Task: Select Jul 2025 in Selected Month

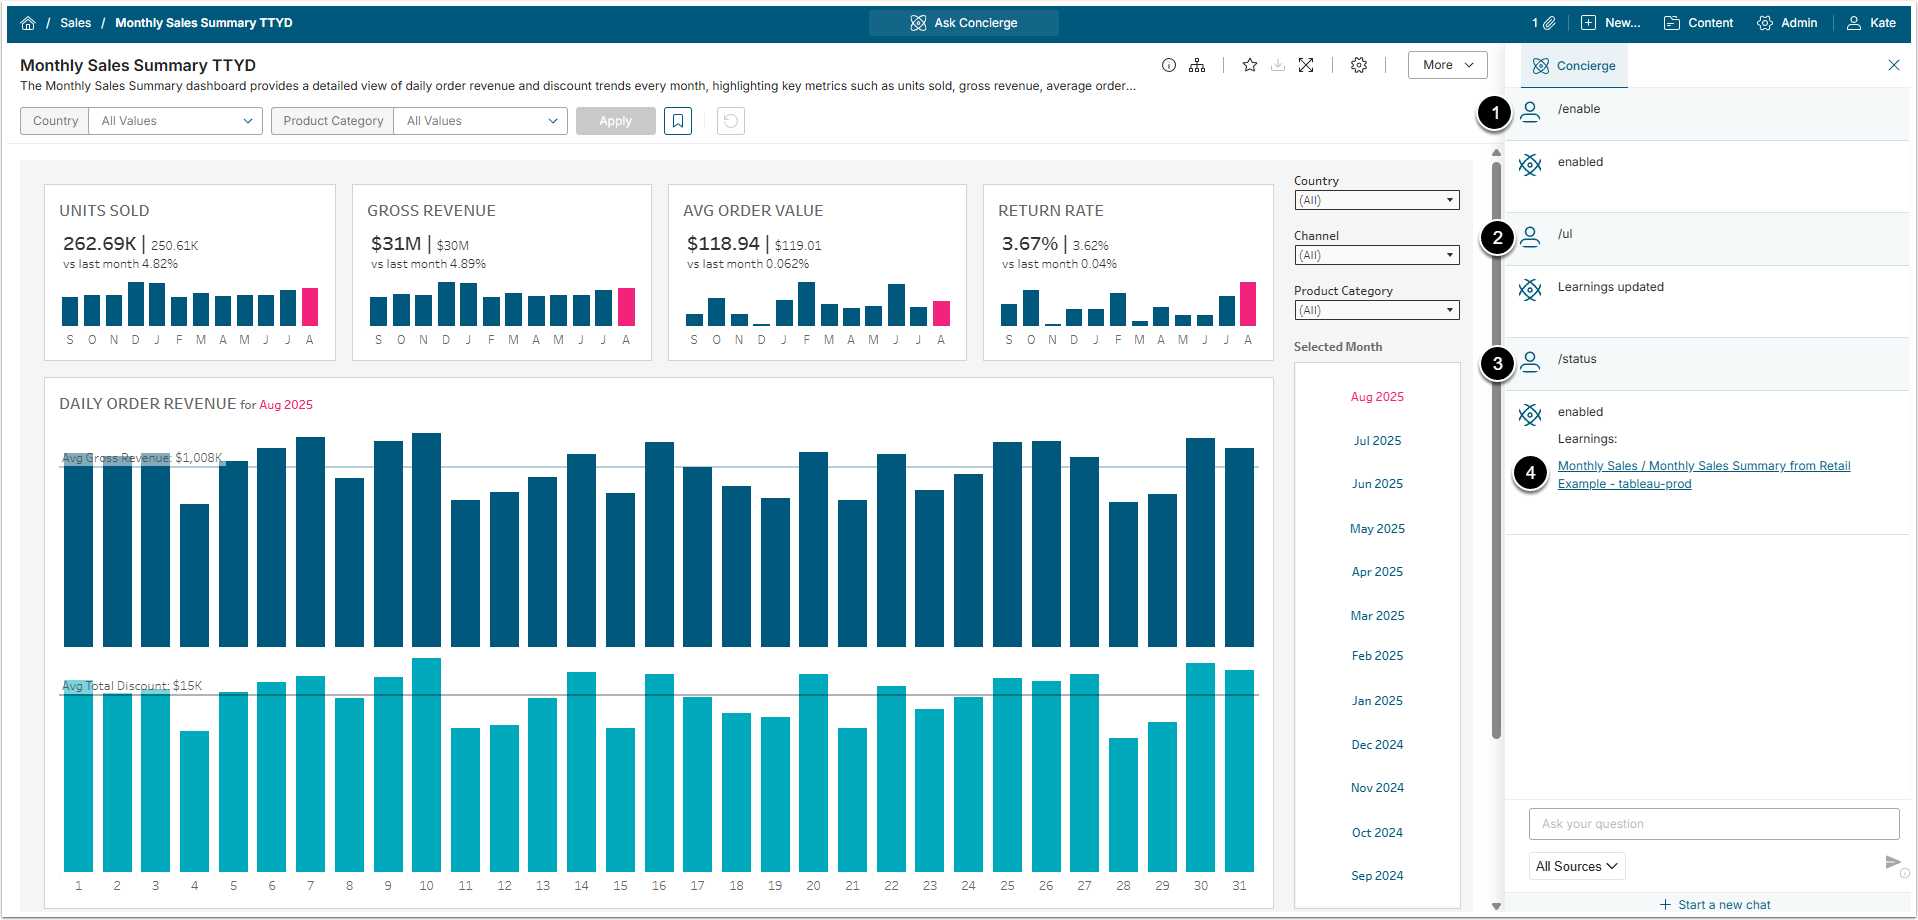Action: pos(1377,441)
